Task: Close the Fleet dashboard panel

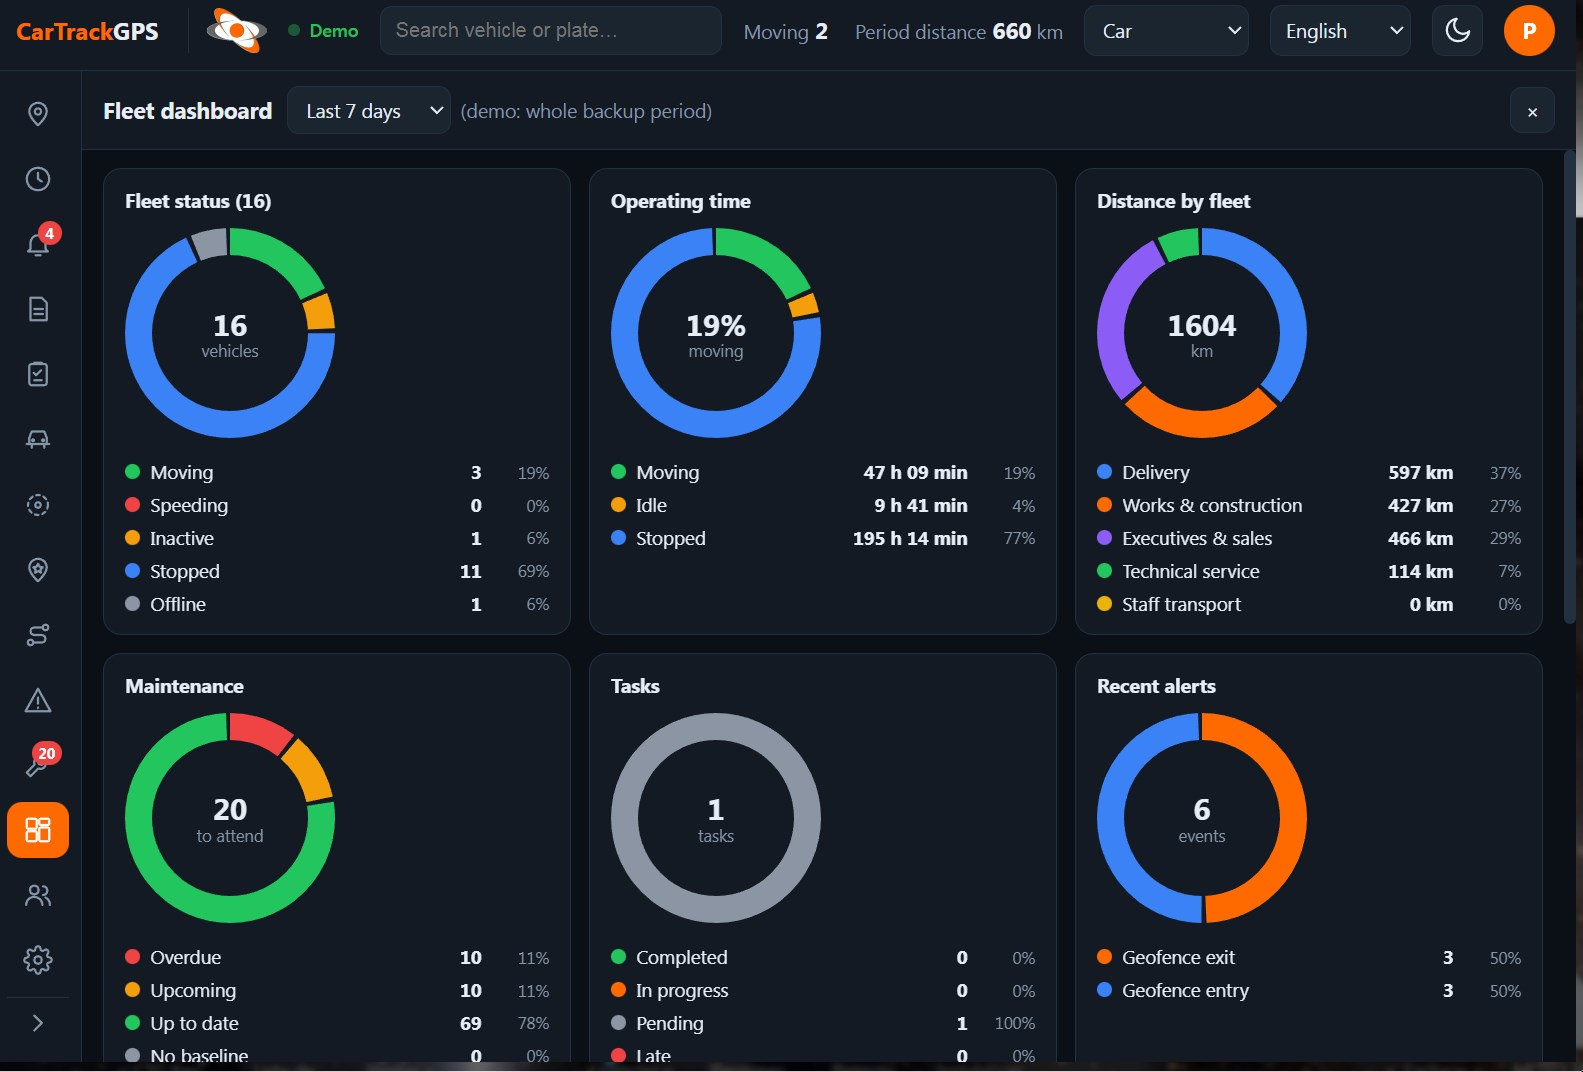Action: (1532, 111)
